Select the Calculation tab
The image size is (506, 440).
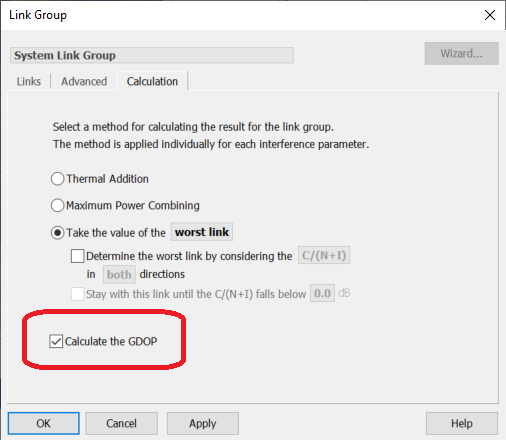pos(152,81)
